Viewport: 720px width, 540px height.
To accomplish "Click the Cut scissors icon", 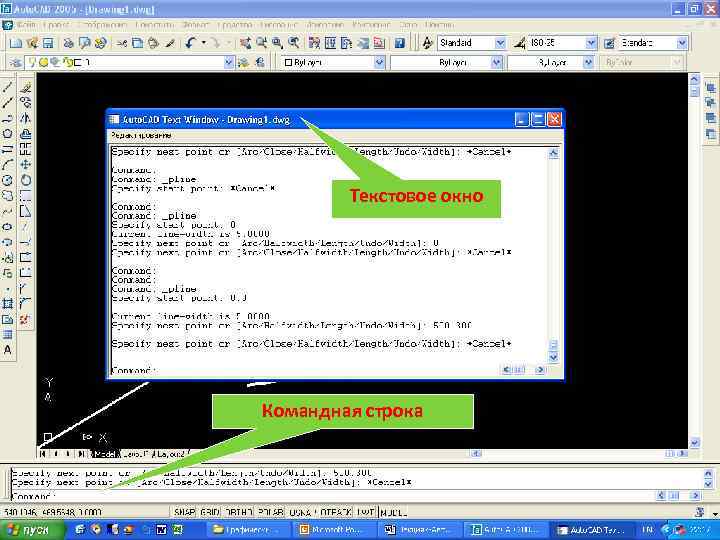I will [122, 43].
